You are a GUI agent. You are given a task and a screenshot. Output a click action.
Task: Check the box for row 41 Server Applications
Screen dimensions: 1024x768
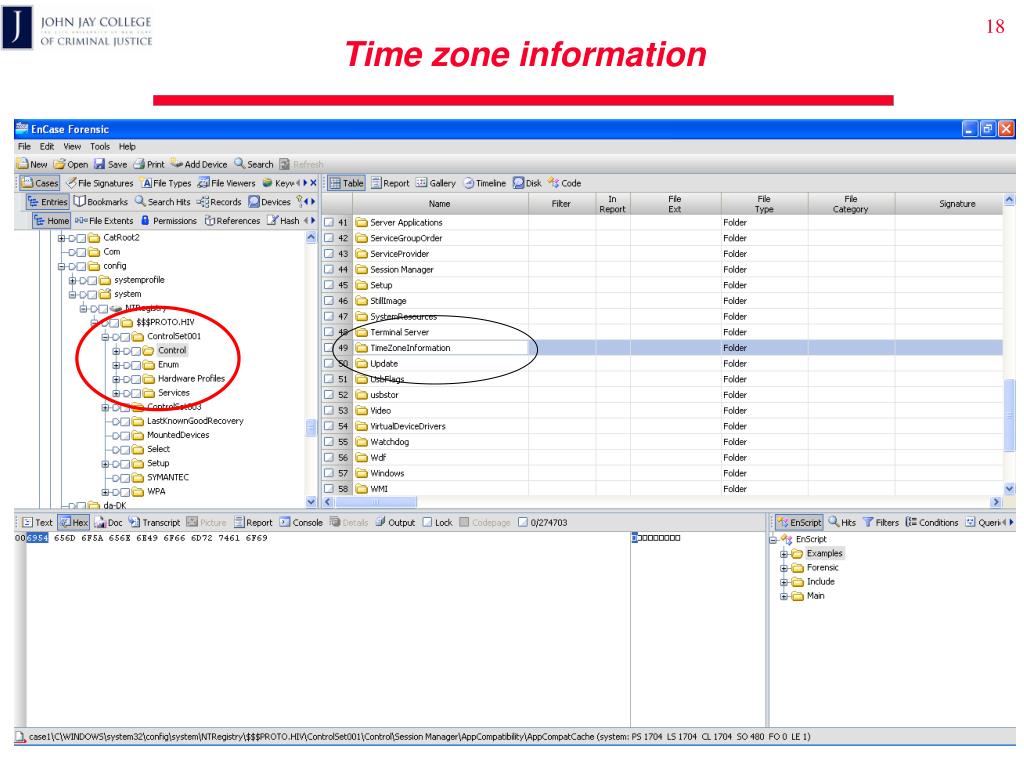[x=329, y=223]
